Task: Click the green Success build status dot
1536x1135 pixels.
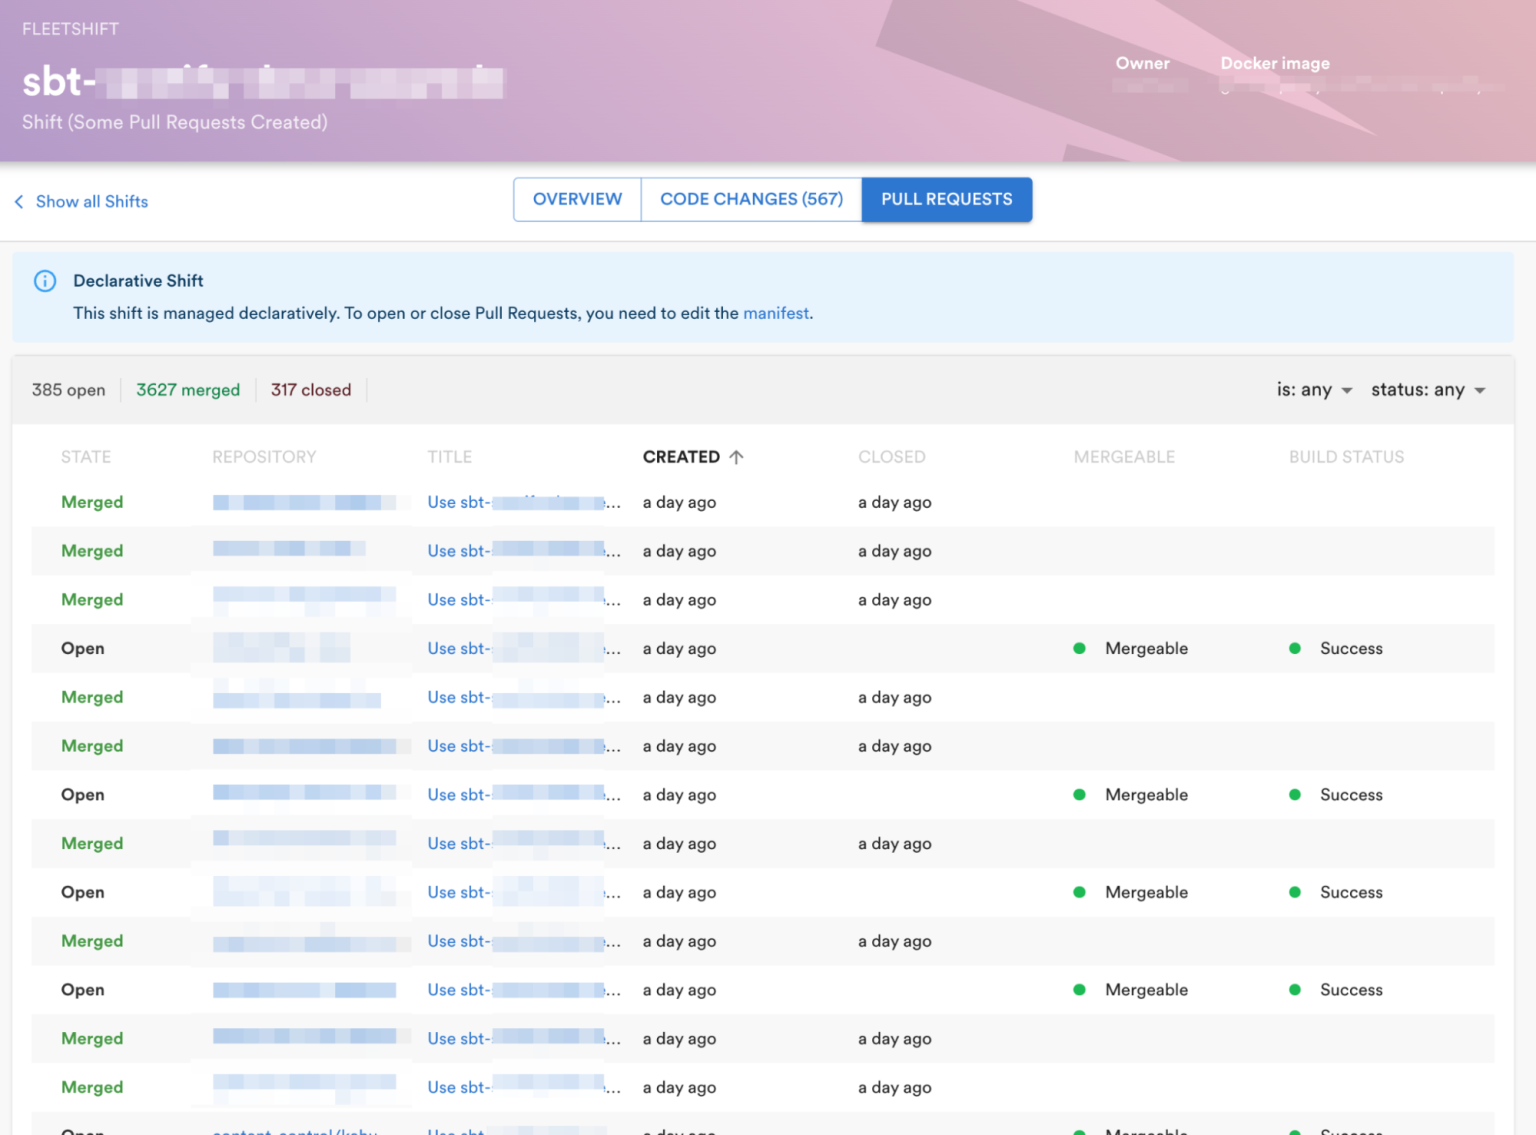Action: click(1295, 648)
